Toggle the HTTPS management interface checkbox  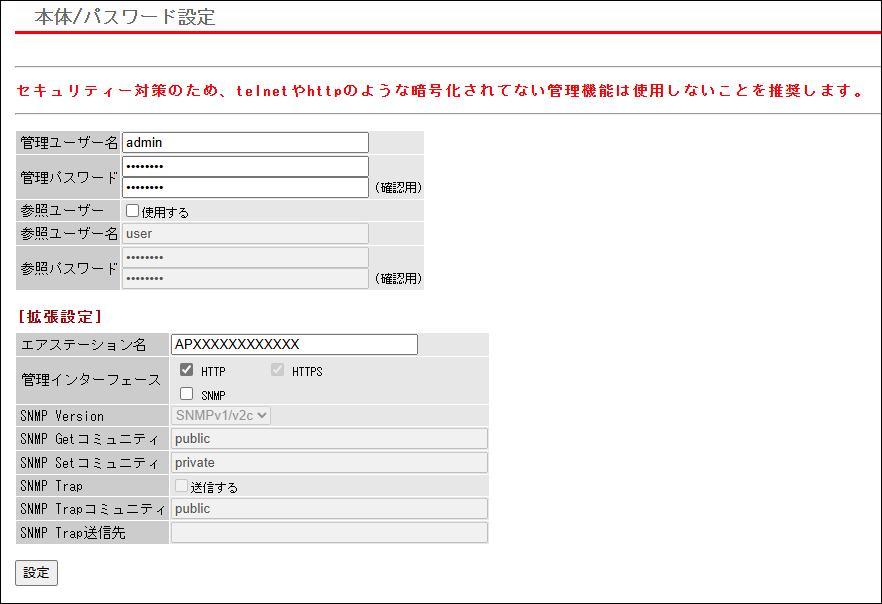[x=277, y=369]
